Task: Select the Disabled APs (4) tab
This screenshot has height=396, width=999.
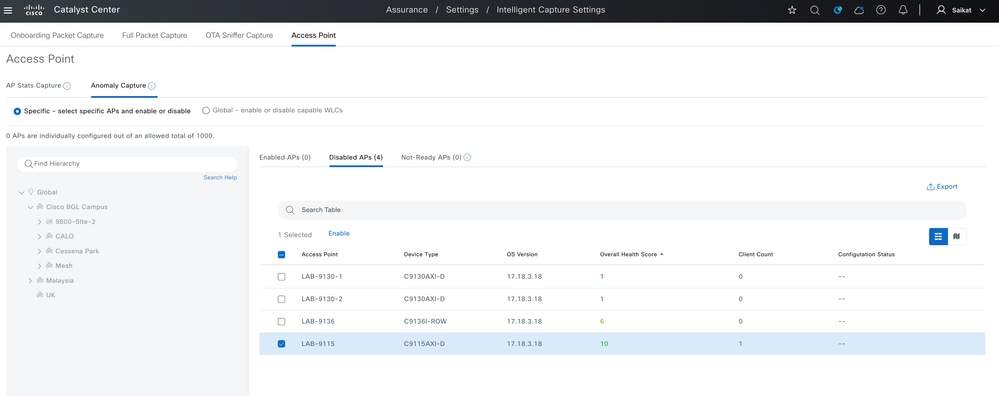Action: click(x=356, y=157)
